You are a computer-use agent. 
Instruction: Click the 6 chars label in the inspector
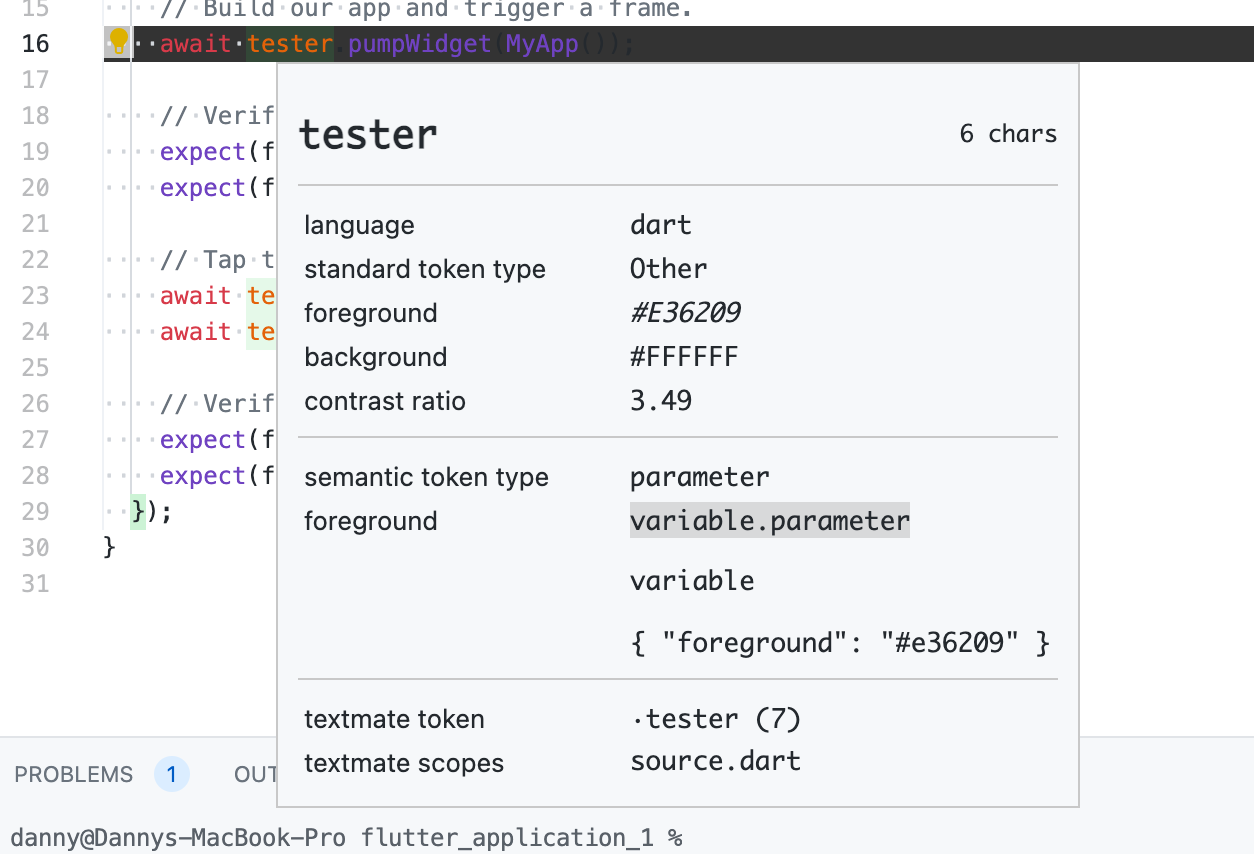click(x=1007, y=133)
